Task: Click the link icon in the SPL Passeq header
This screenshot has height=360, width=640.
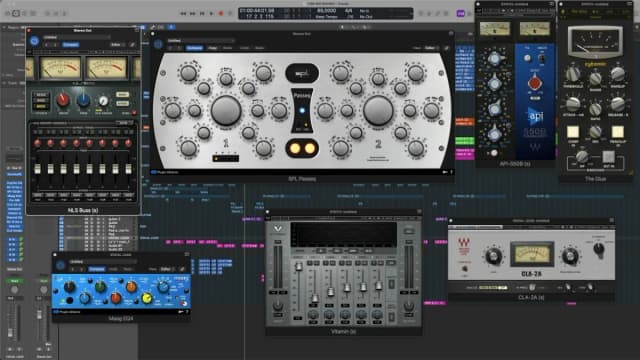Action: pyautogui.click(x=447, y=48)
